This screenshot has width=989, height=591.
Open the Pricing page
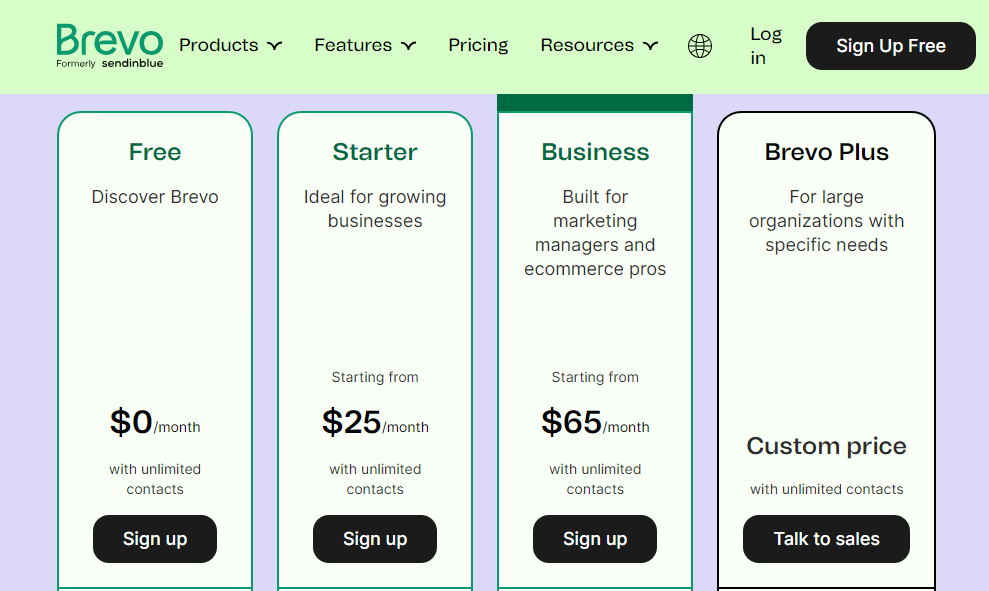click(478, 45)
